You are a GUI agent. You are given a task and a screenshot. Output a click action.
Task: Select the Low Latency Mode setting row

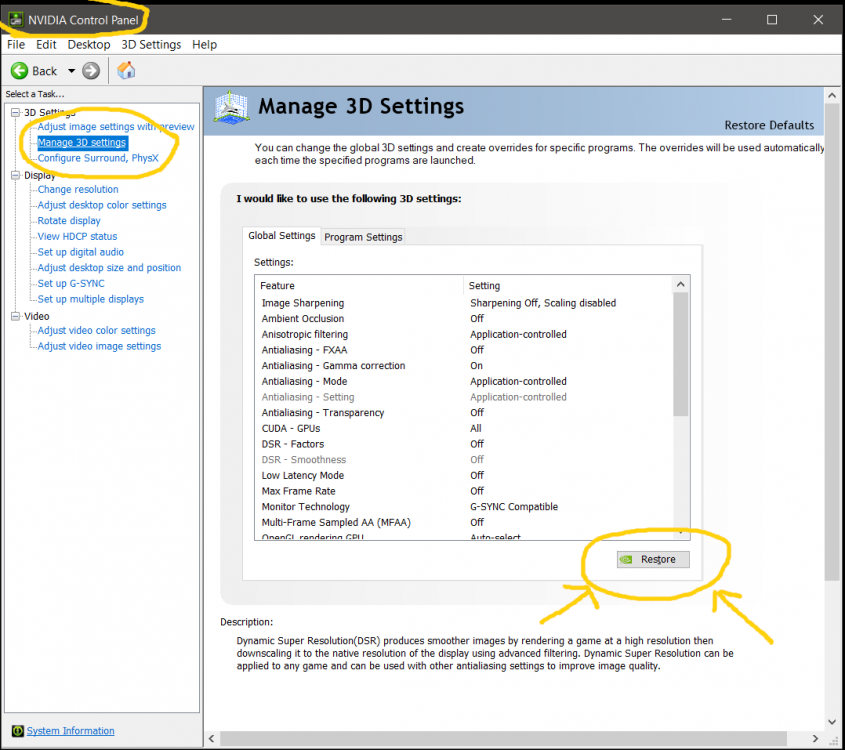pos(303,475)
